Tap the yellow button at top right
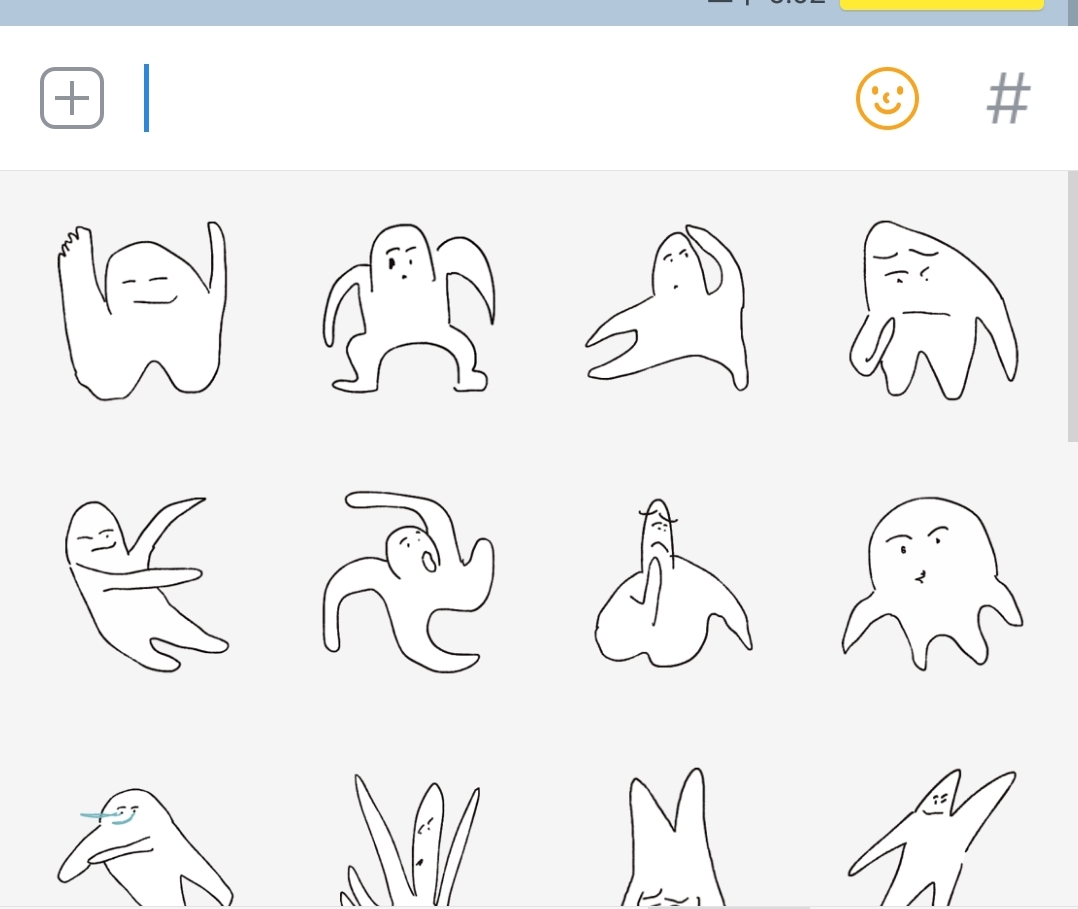The width and height of the screenshot is (1078, 909). 942,5
